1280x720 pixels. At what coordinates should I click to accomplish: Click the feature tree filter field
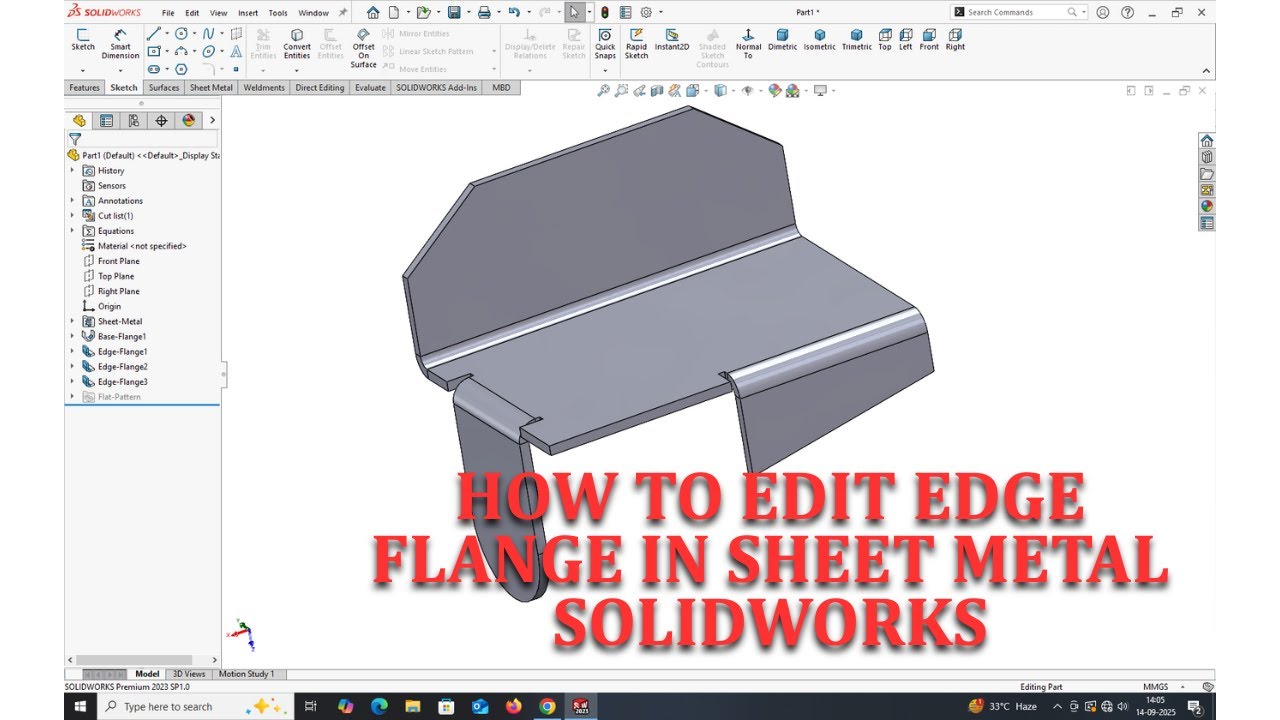point(142,139)
